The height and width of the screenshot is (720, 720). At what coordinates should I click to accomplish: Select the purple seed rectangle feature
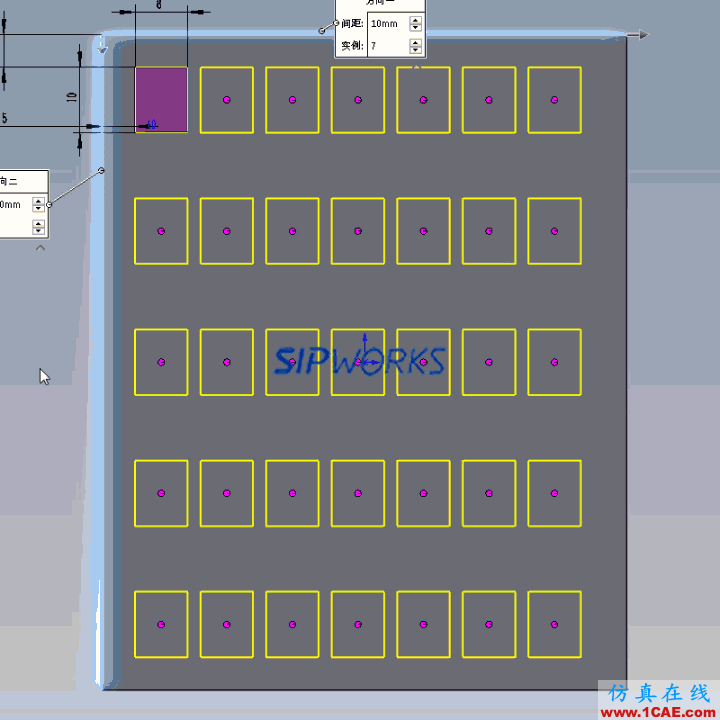[x=161, y=100]
